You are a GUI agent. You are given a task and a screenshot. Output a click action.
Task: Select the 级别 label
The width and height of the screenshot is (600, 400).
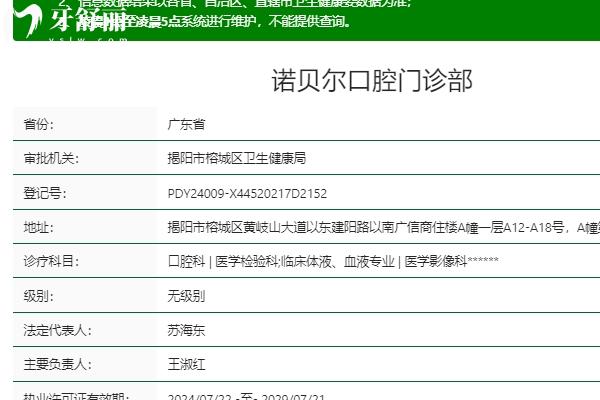(39, 296)
